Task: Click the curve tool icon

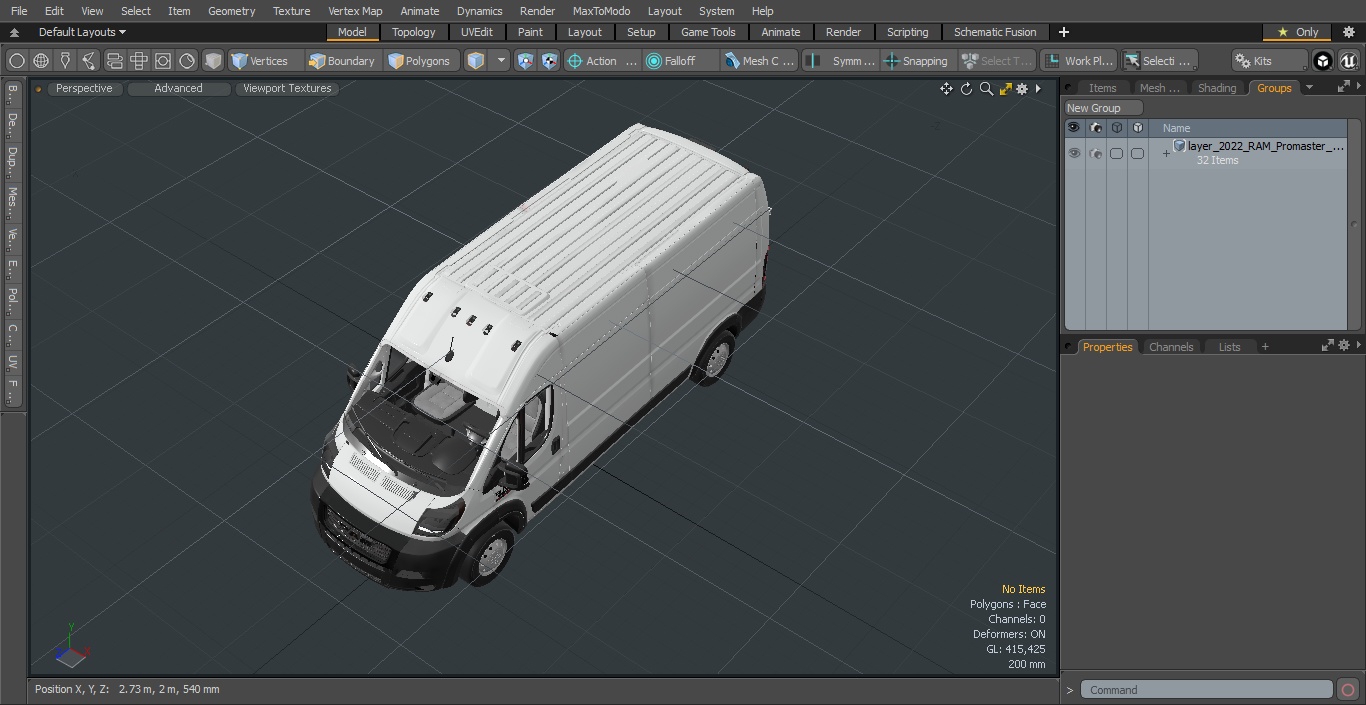Action: pos(89,61)
